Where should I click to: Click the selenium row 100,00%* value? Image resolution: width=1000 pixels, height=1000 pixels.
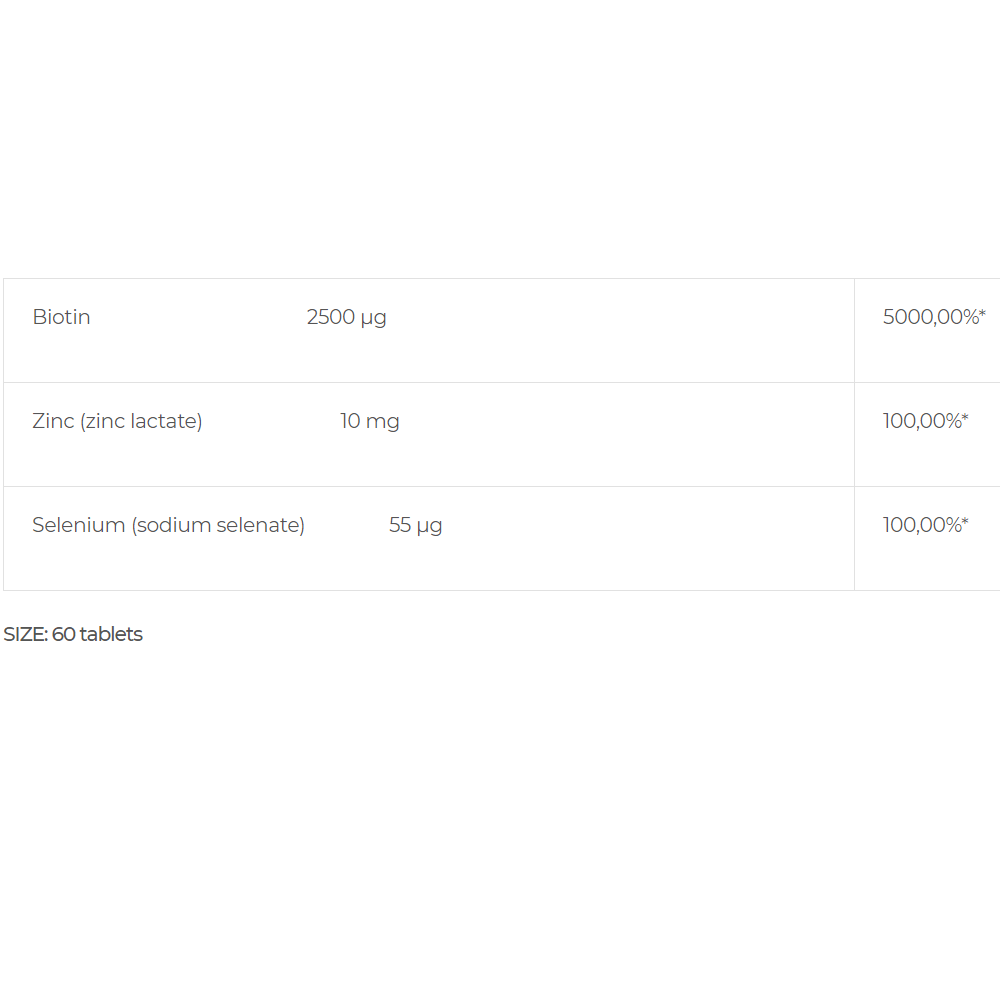[925, 525]
